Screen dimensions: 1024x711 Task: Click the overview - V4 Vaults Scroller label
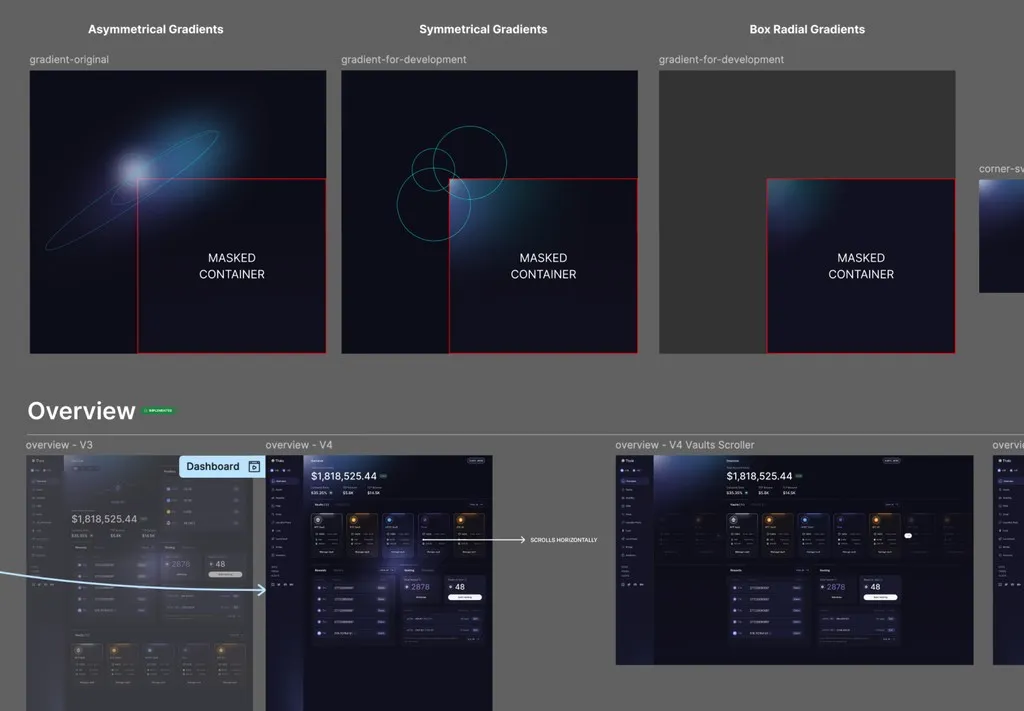click(x=684, y=445)
